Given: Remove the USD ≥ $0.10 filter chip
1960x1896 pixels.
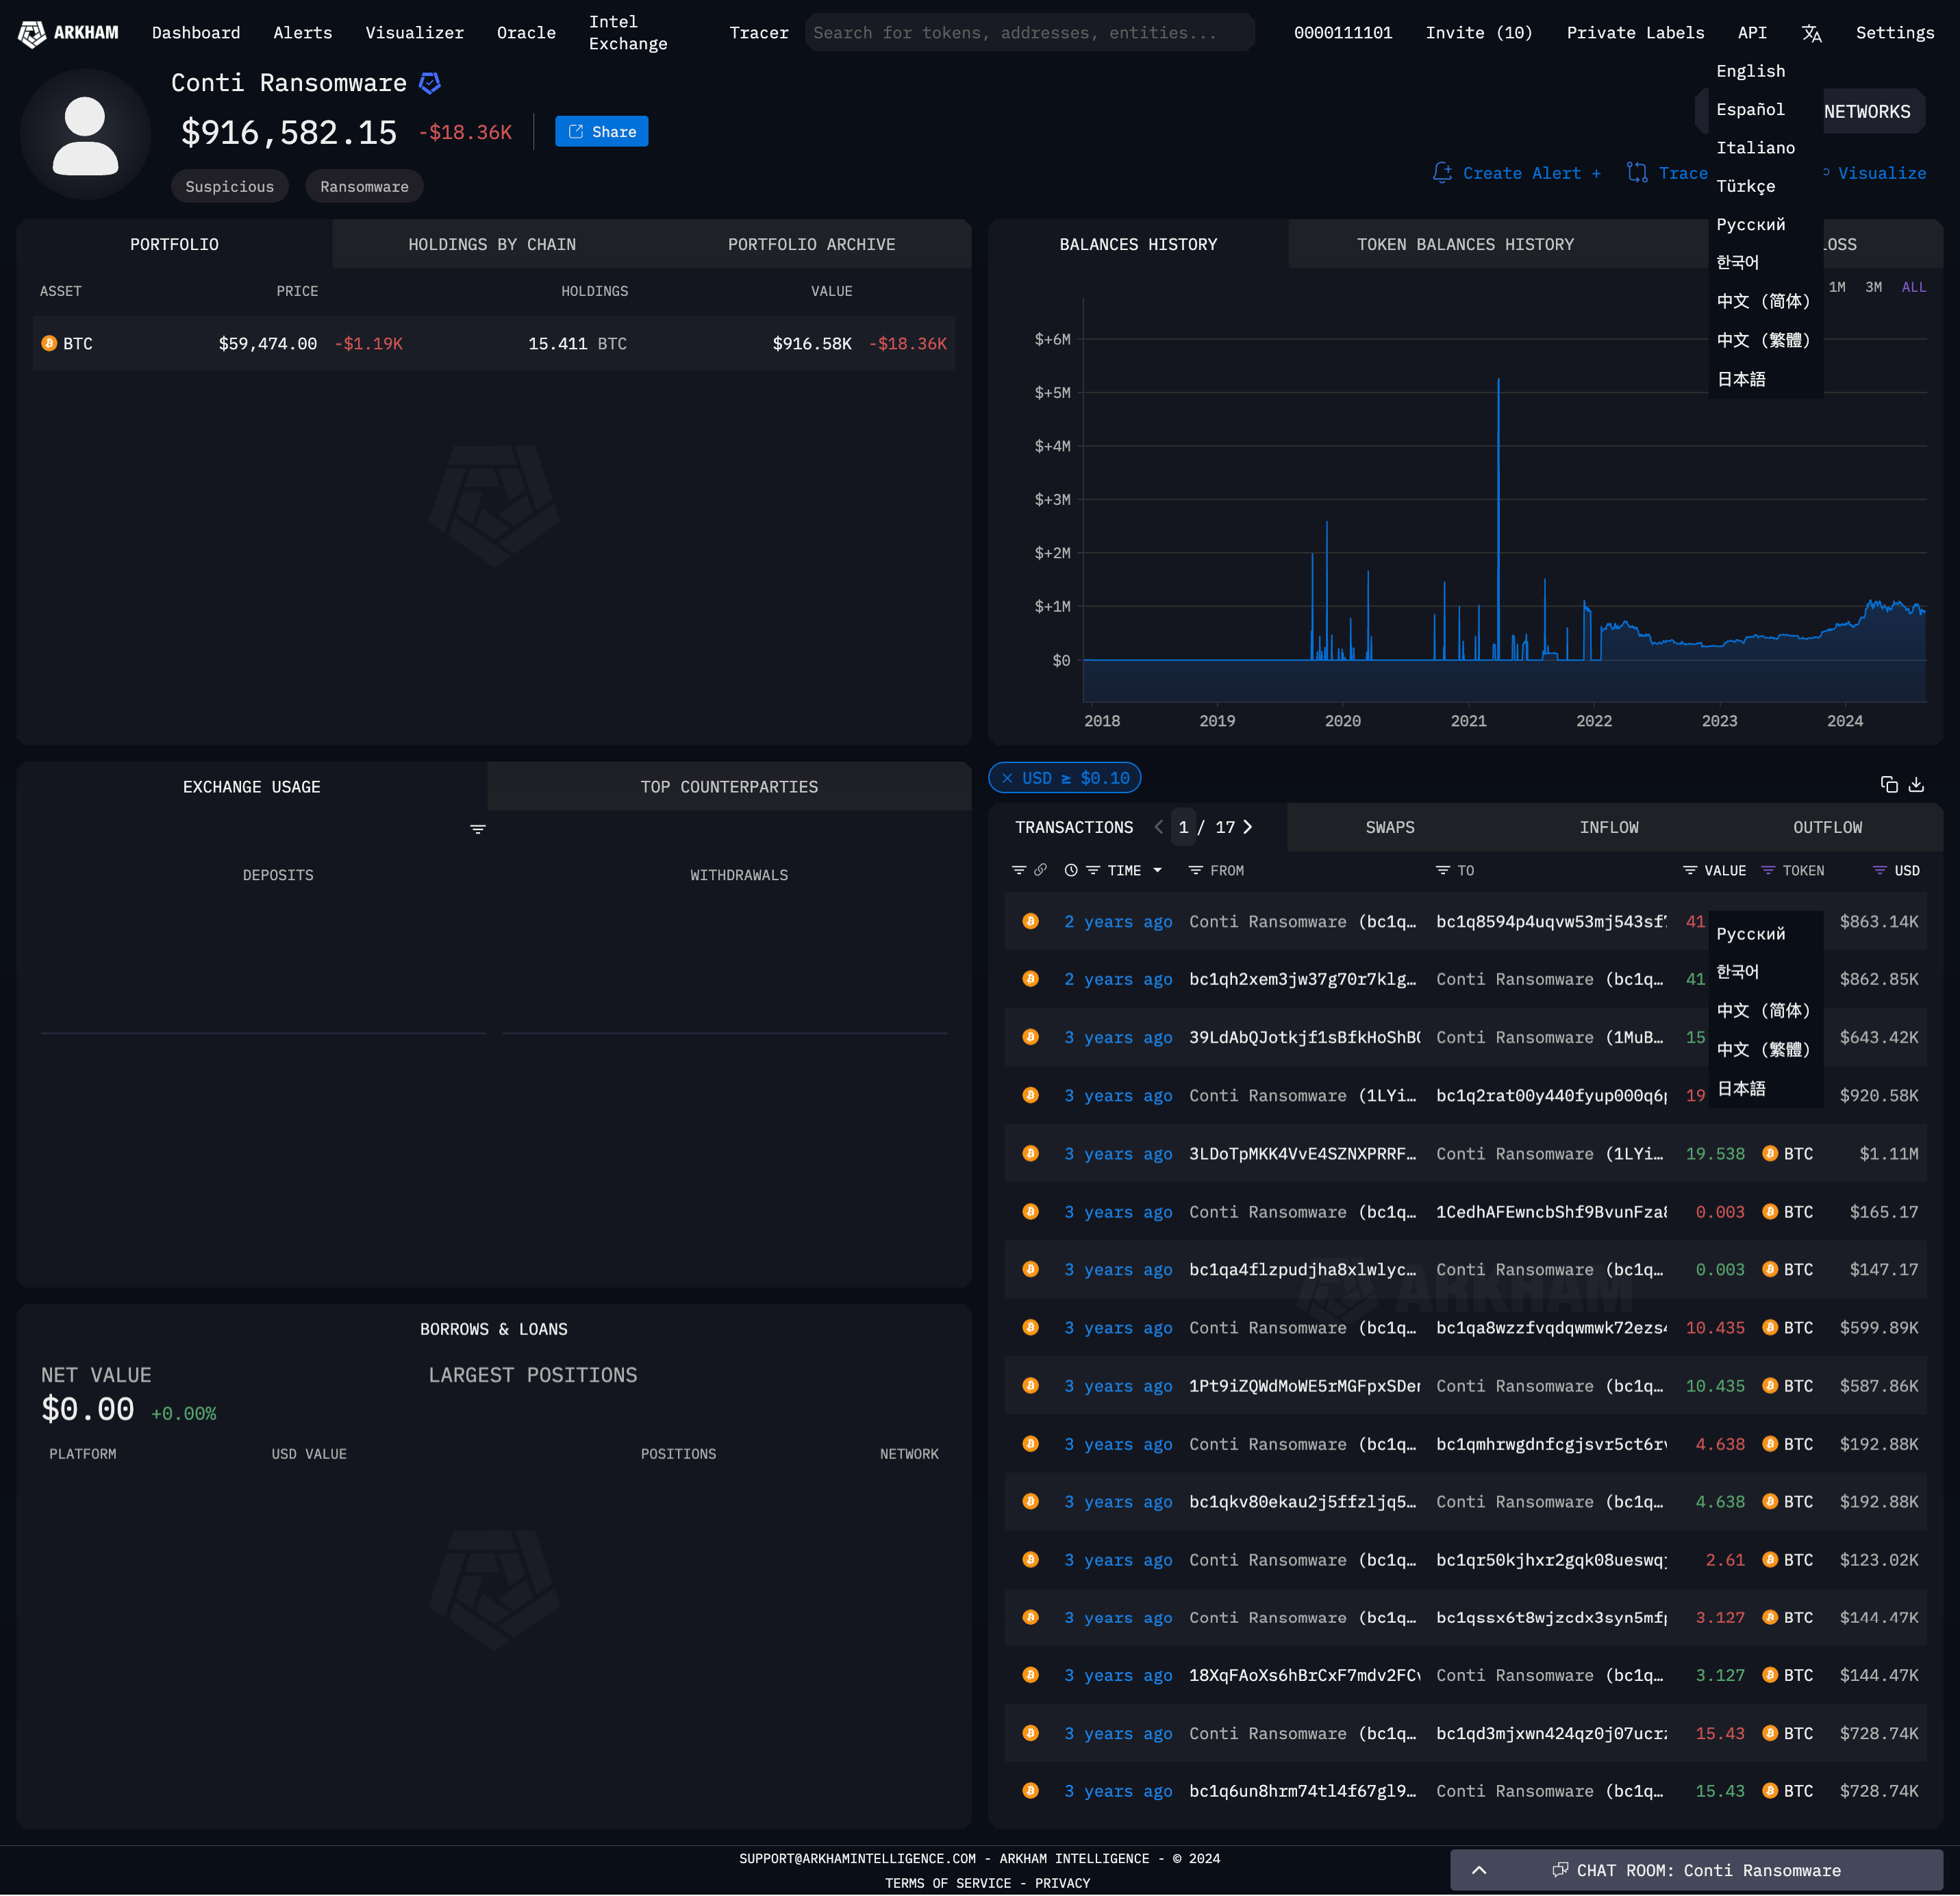Looking at the screenshot, I should pos(1008,778).
